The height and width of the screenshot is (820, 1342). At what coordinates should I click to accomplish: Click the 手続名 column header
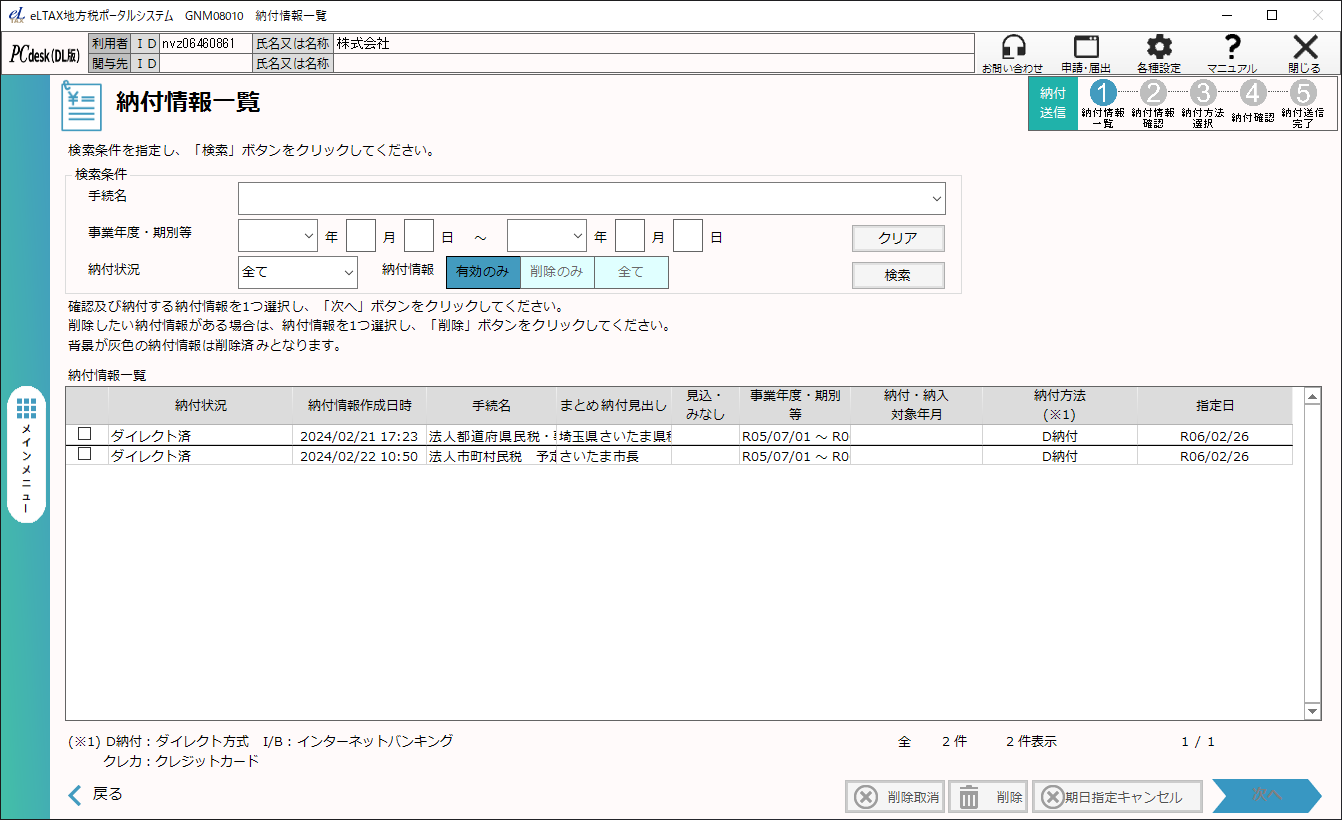[492, 406]
